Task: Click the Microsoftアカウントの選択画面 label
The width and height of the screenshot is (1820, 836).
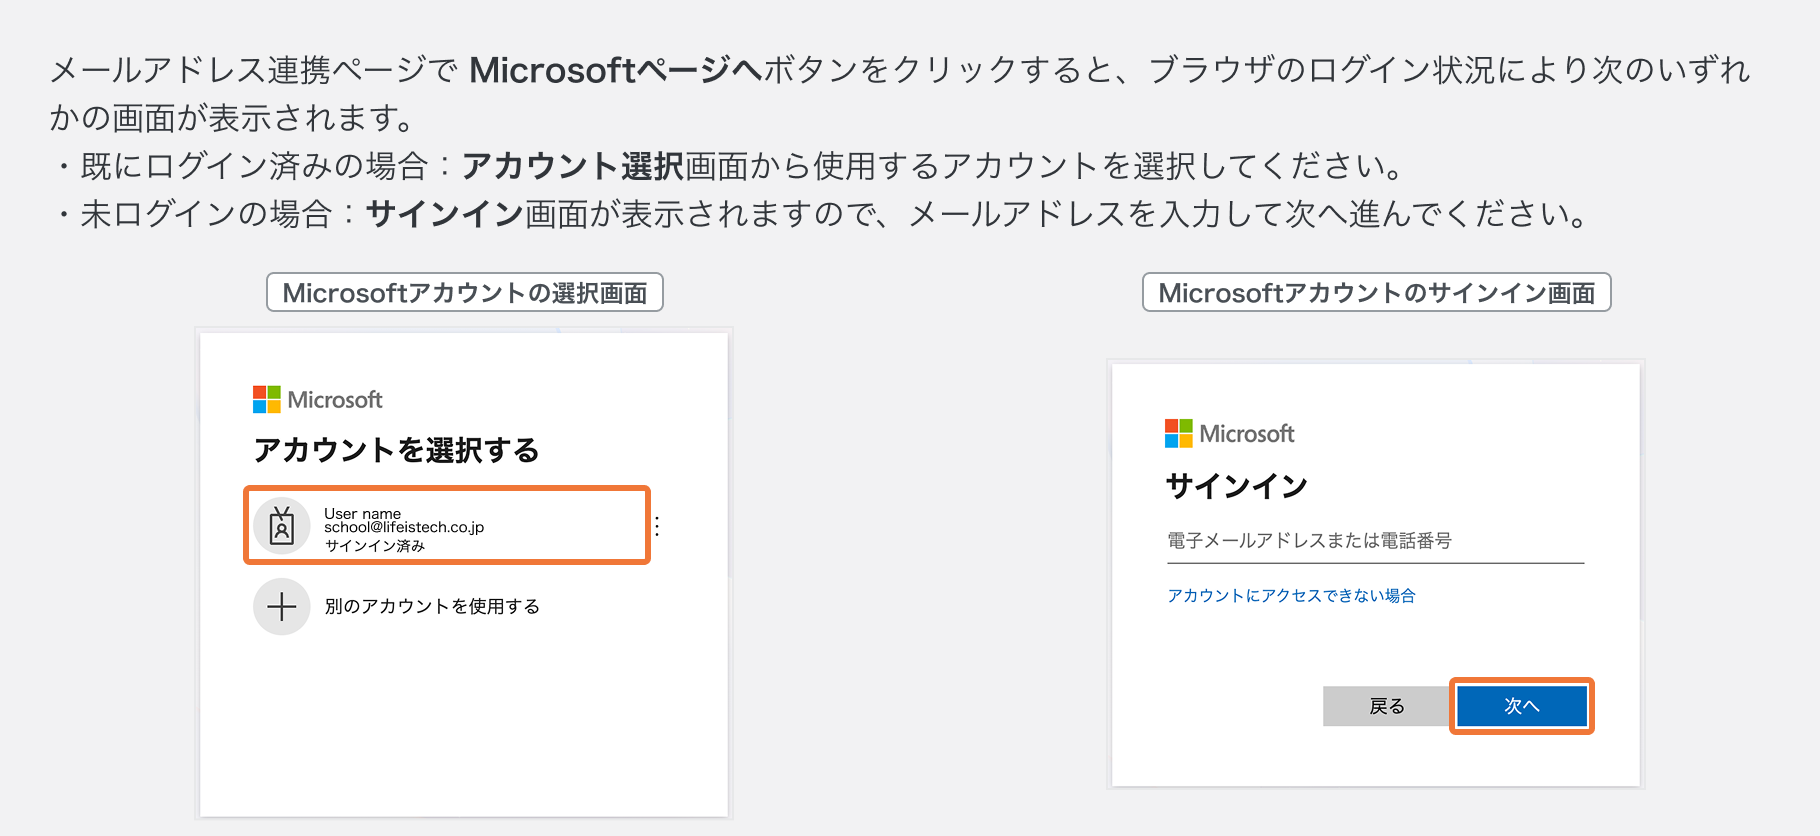Action: 465,293
